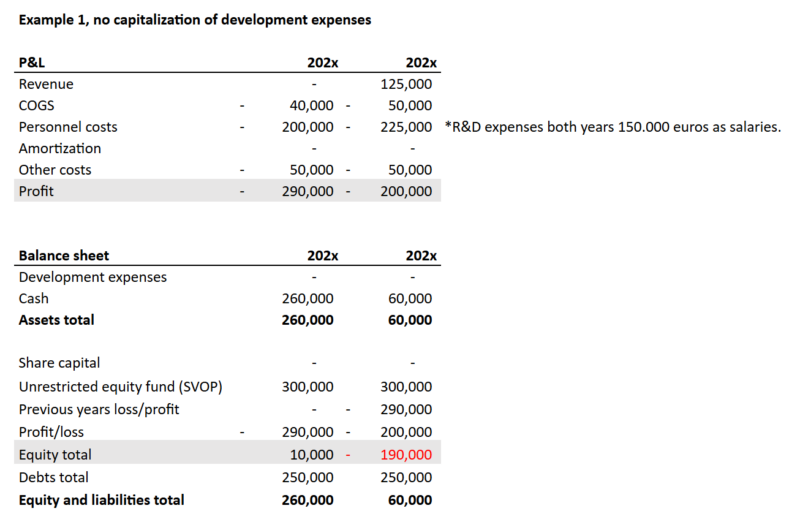
Task: Select the Other costs row label
Action: [56, 170]
